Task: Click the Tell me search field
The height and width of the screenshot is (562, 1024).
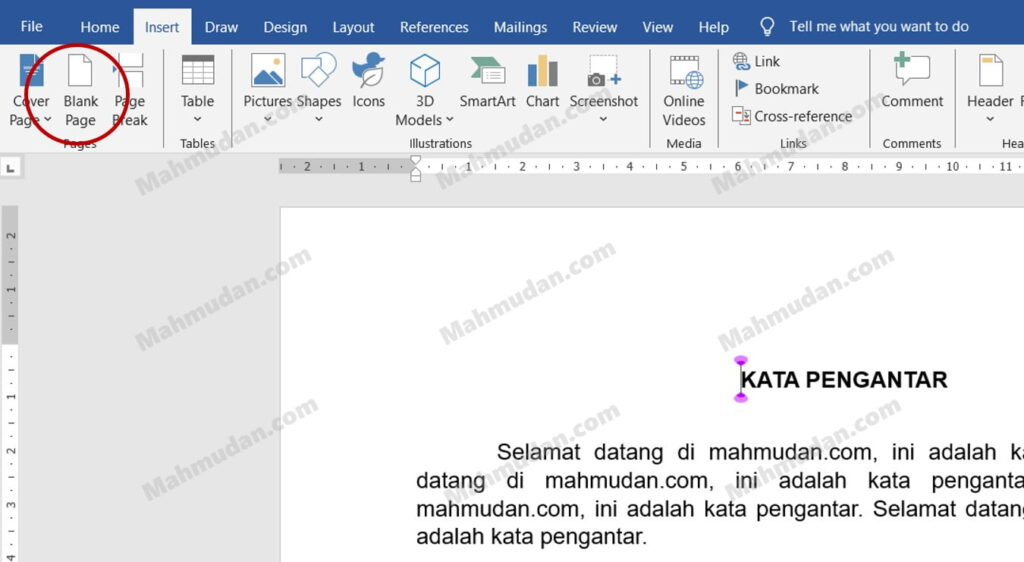Action: coord(878,27)
